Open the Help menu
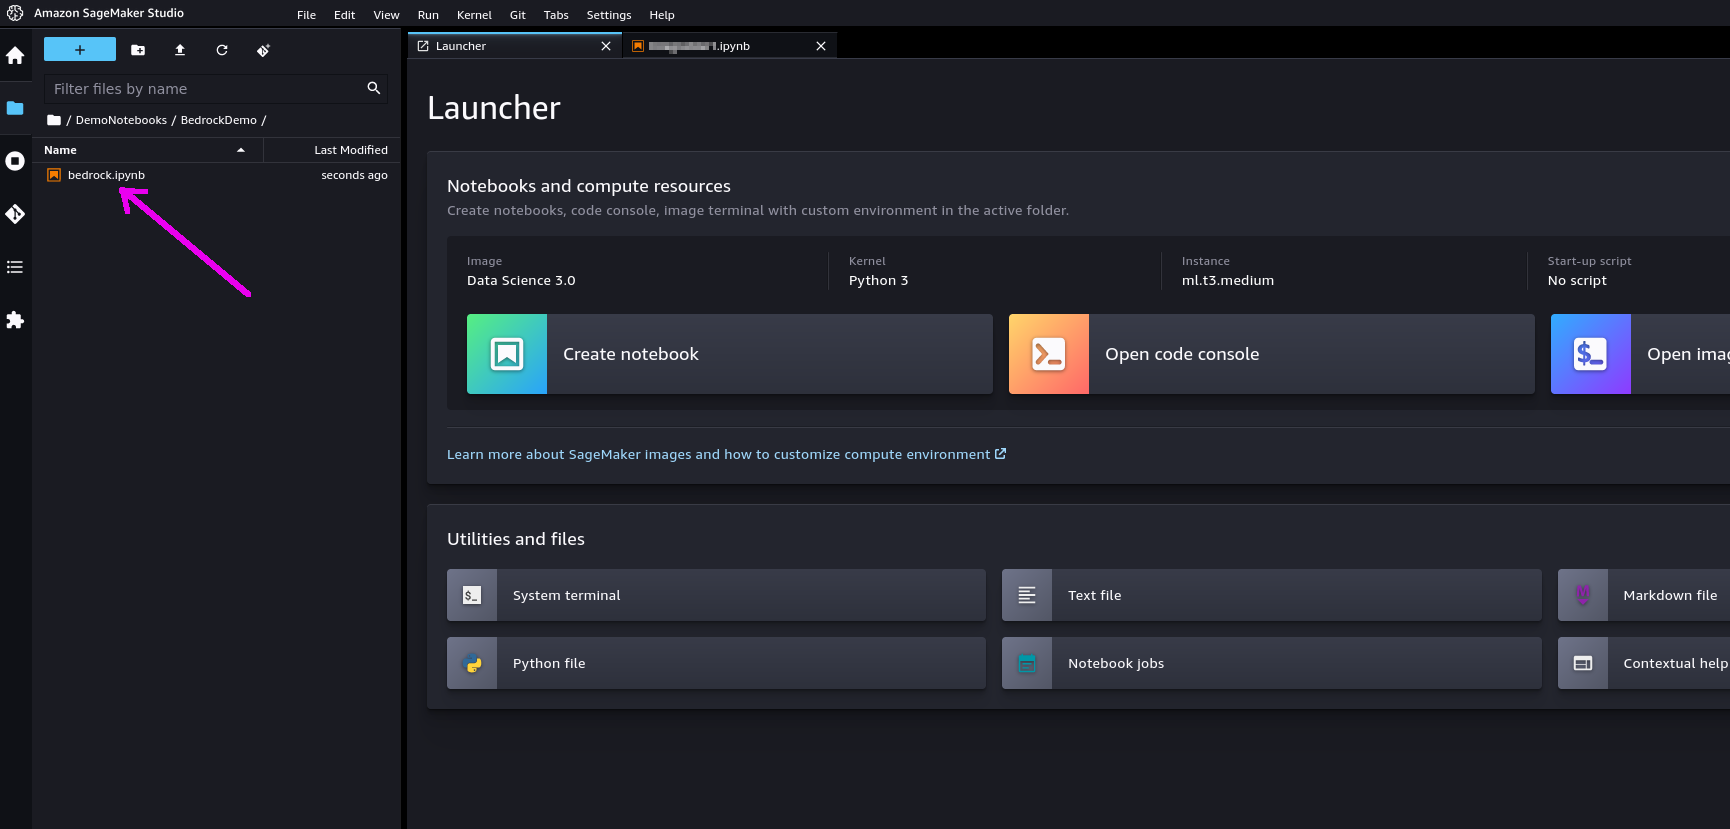The image size is (1730, 829). click(661, 15)
